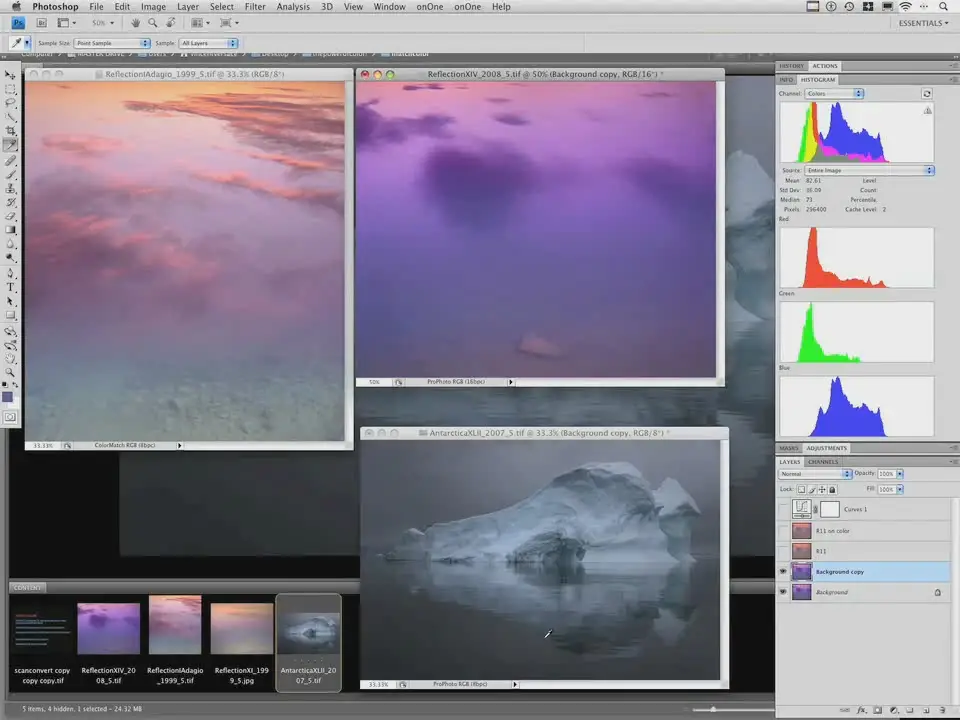960x720 pixels.
Task: Open the layer Opacity slider dropdown
Action: [900, 474]
